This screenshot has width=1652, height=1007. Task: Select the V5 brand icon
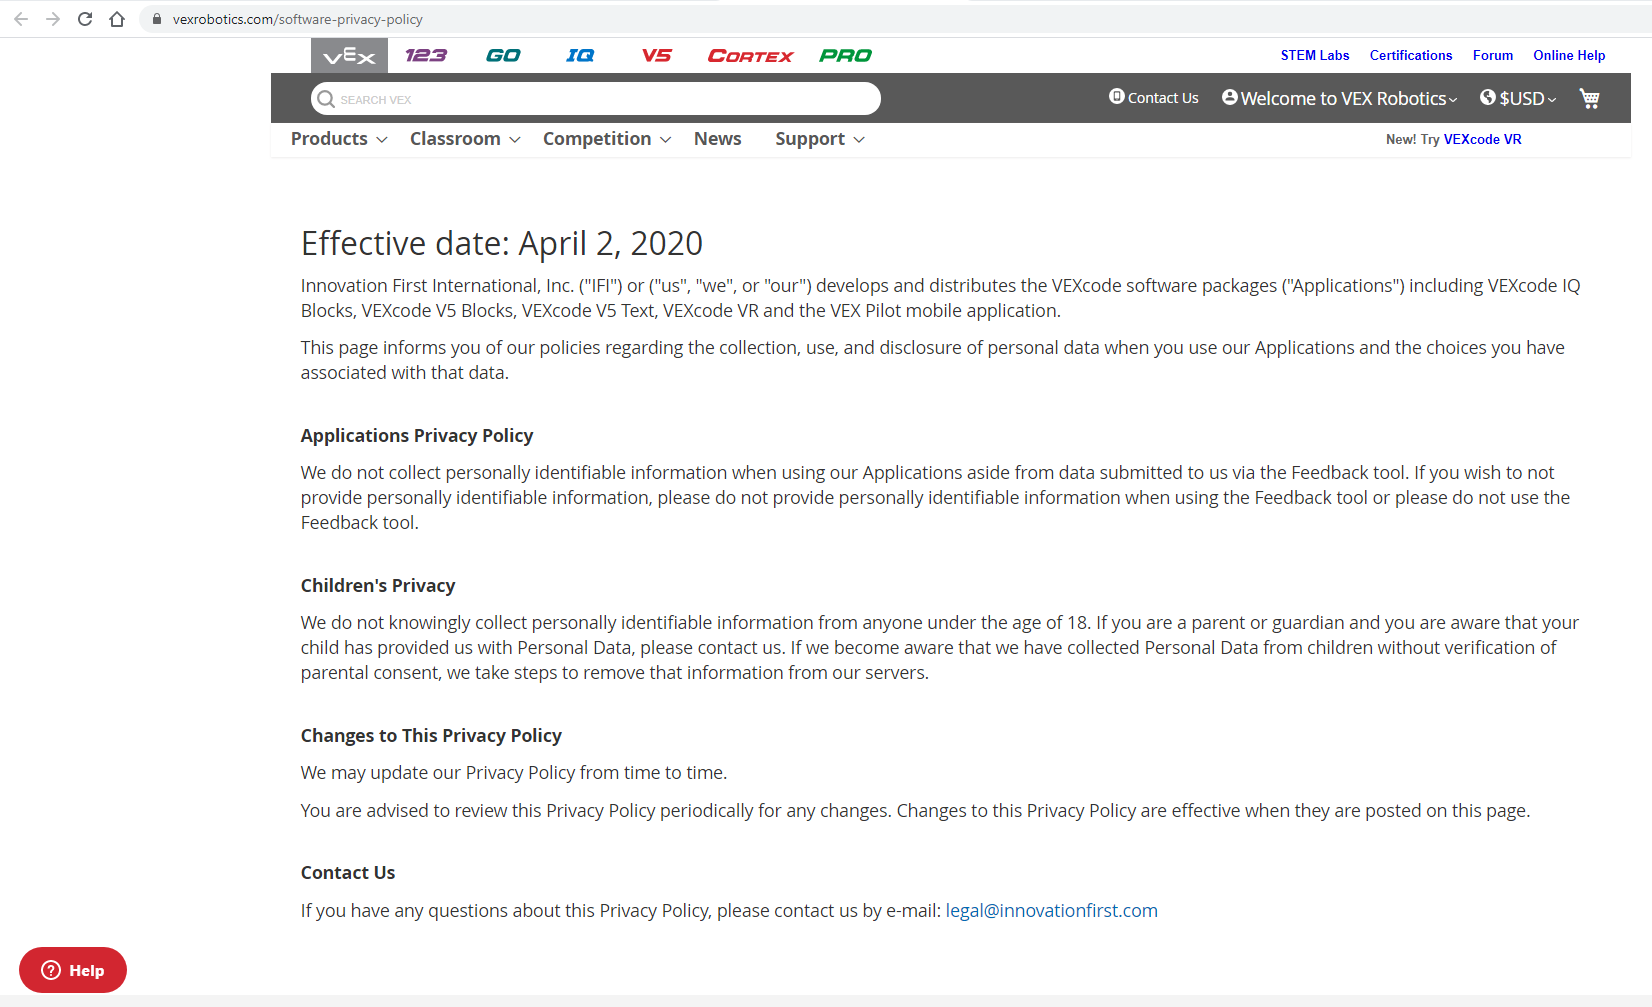(657, 55)
